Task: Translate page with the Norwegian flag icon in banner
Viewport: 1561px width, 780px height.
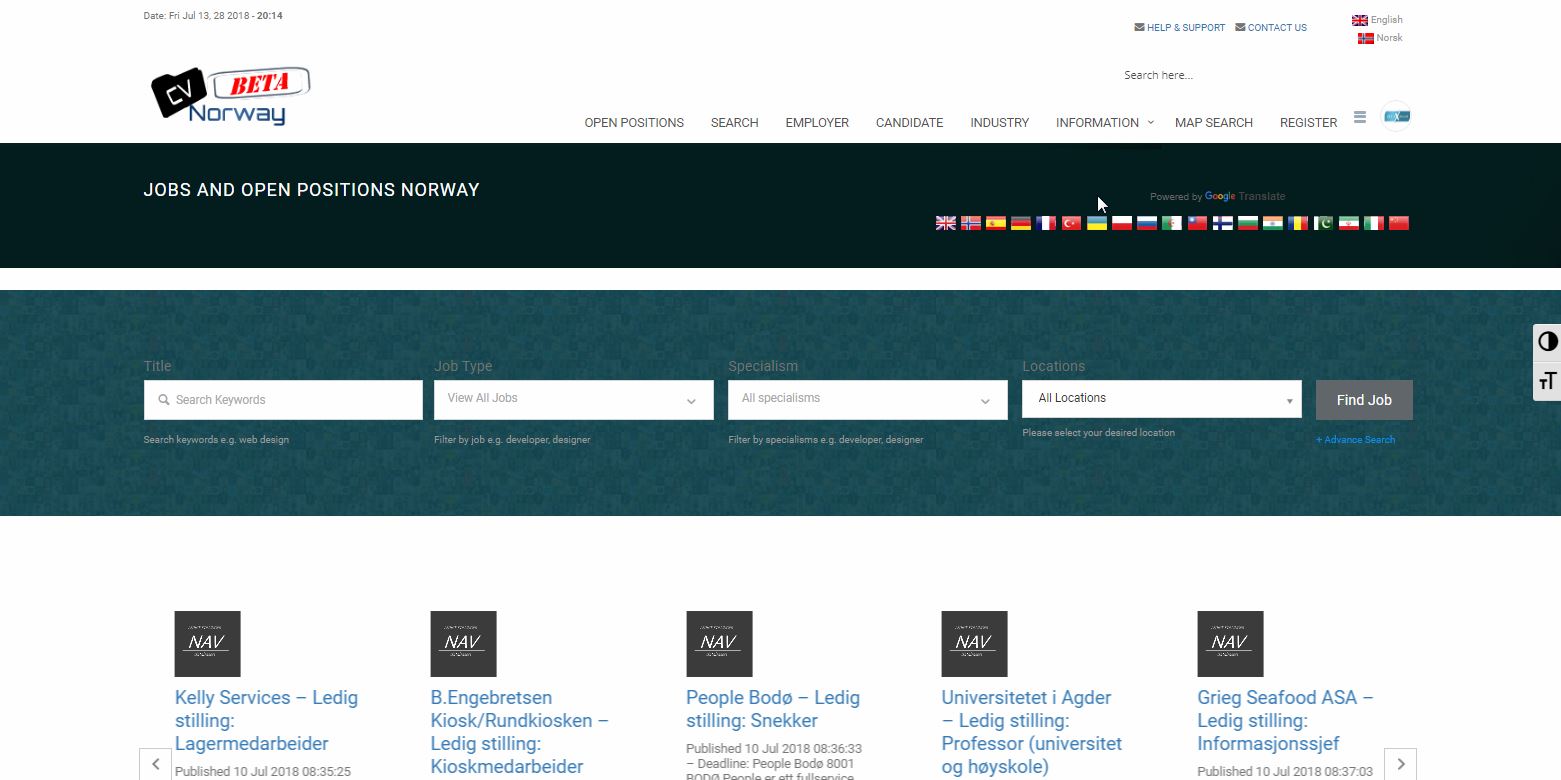Action: pos(971,223)
